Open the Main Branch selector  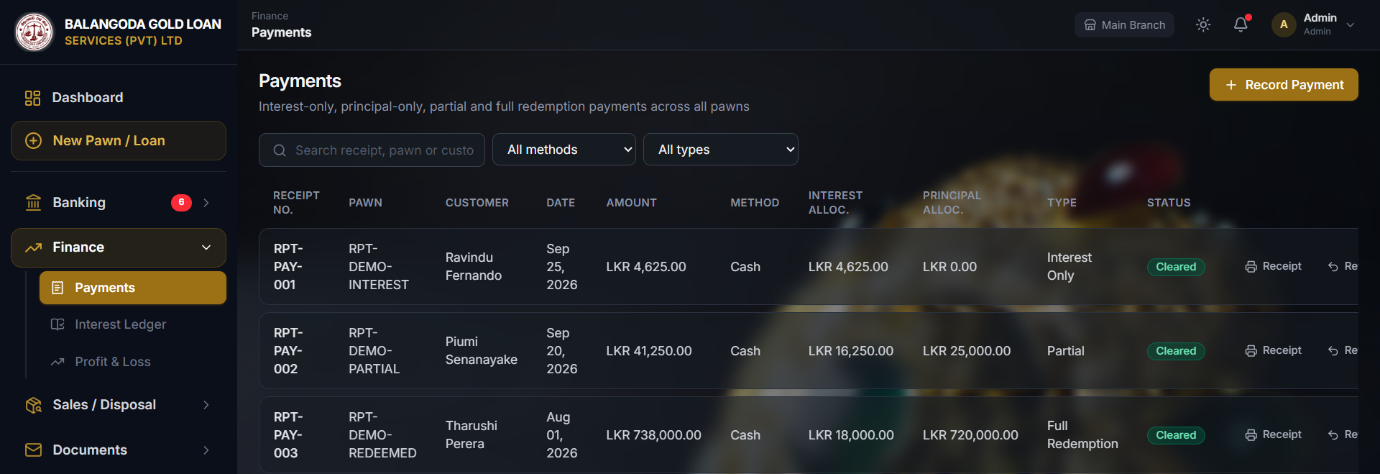(1124, 25)
